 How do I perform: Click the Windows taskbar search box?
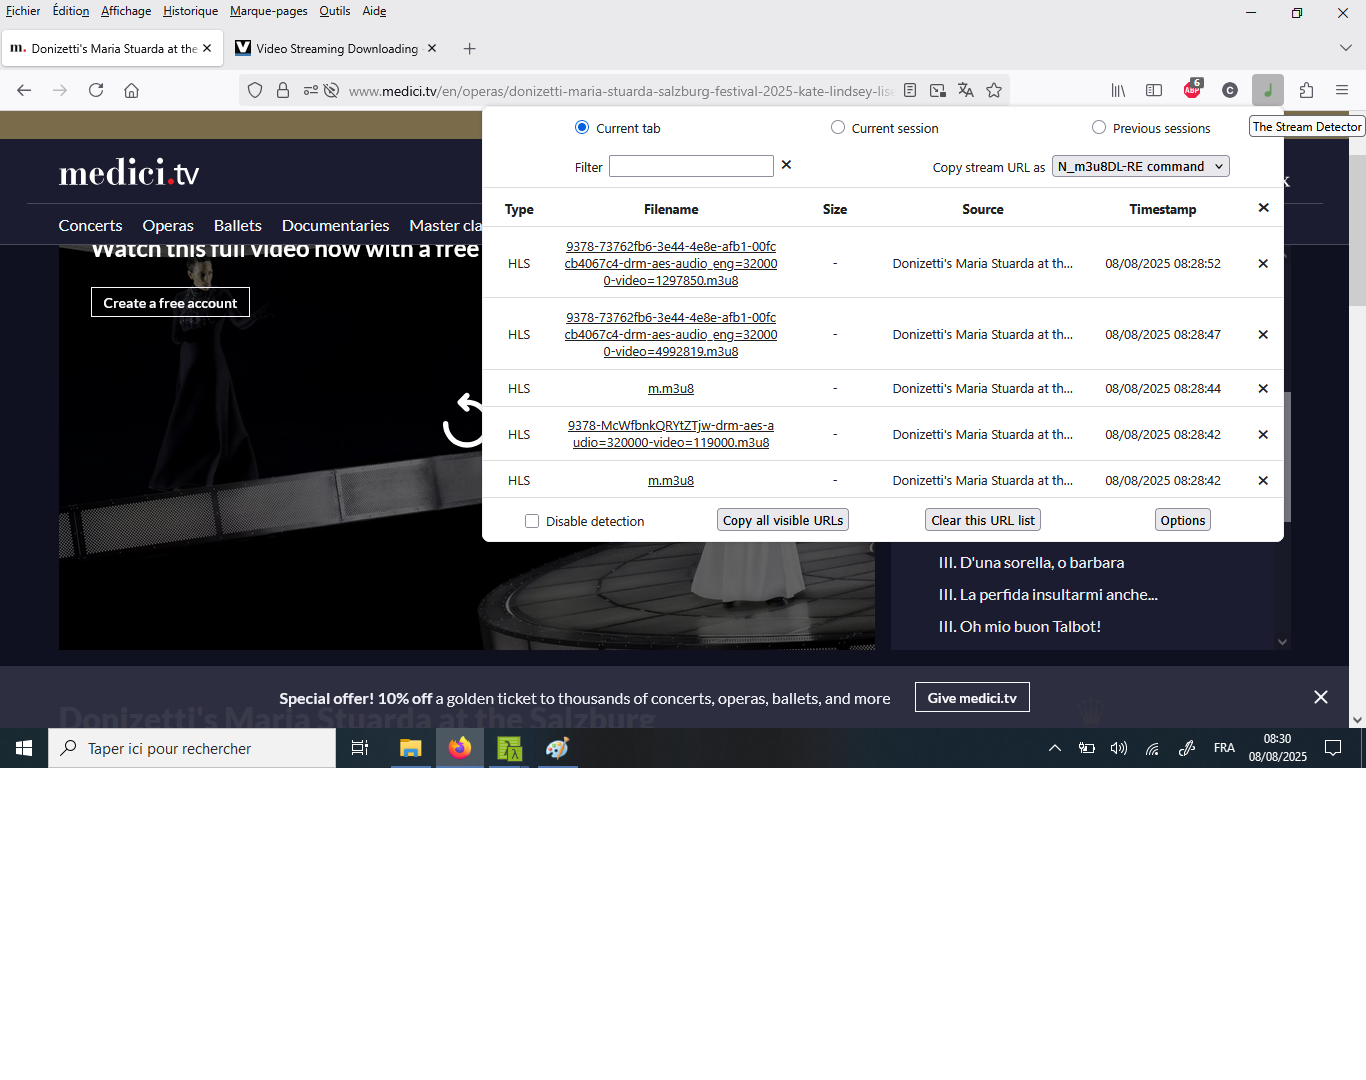pyautogui.click(x=192, y=748)
